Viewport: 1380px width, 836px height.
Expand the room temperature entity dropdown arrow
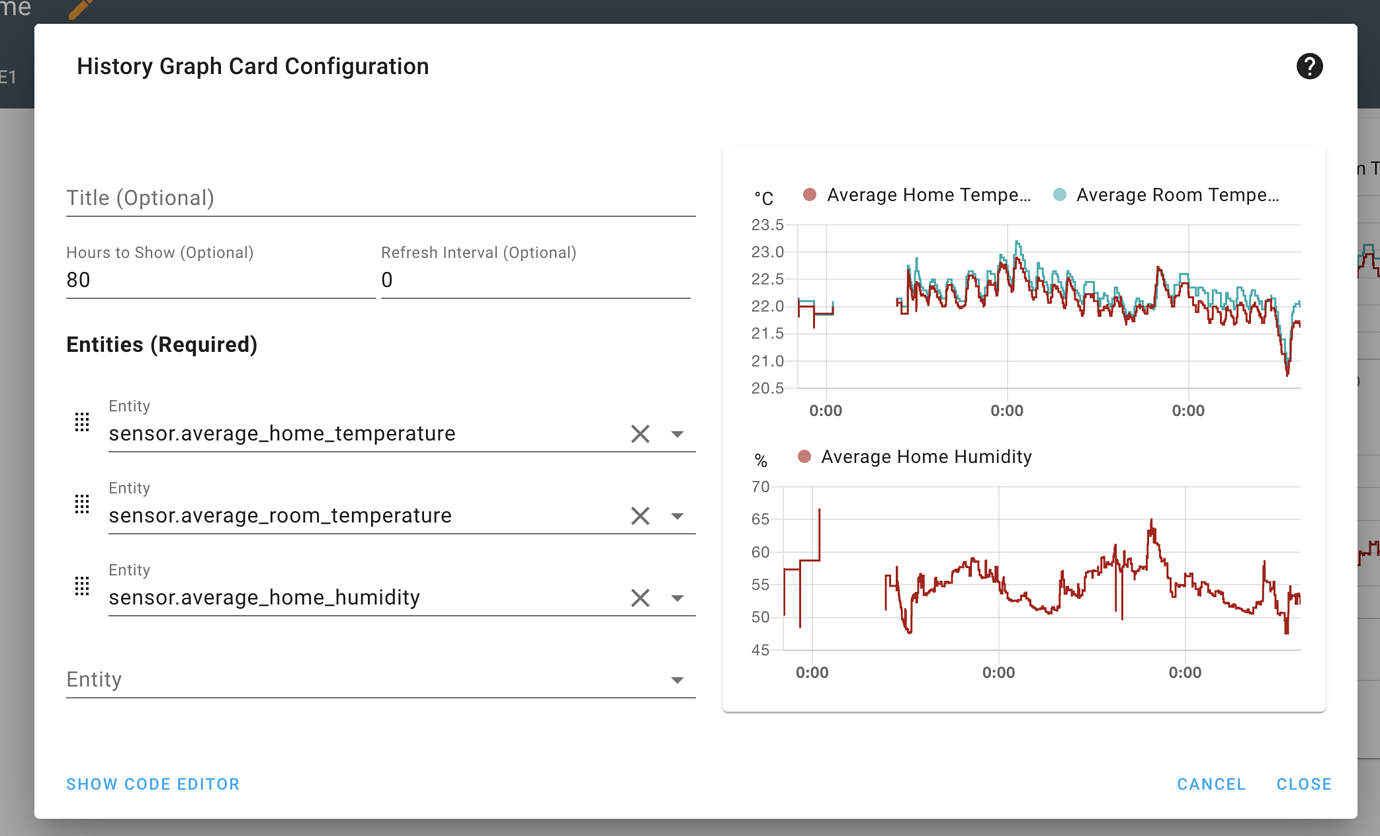(678, 515)
